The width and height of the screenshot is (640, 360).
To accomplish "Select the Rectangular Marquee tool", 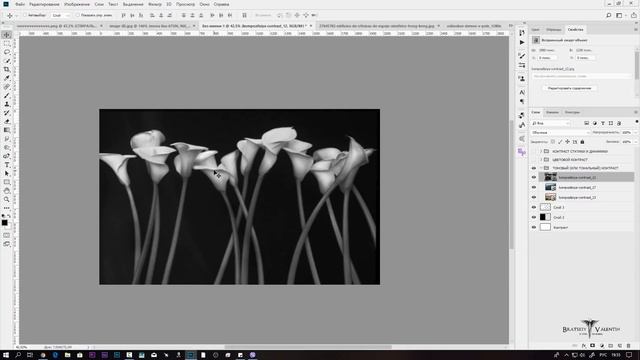I will 7,44.
